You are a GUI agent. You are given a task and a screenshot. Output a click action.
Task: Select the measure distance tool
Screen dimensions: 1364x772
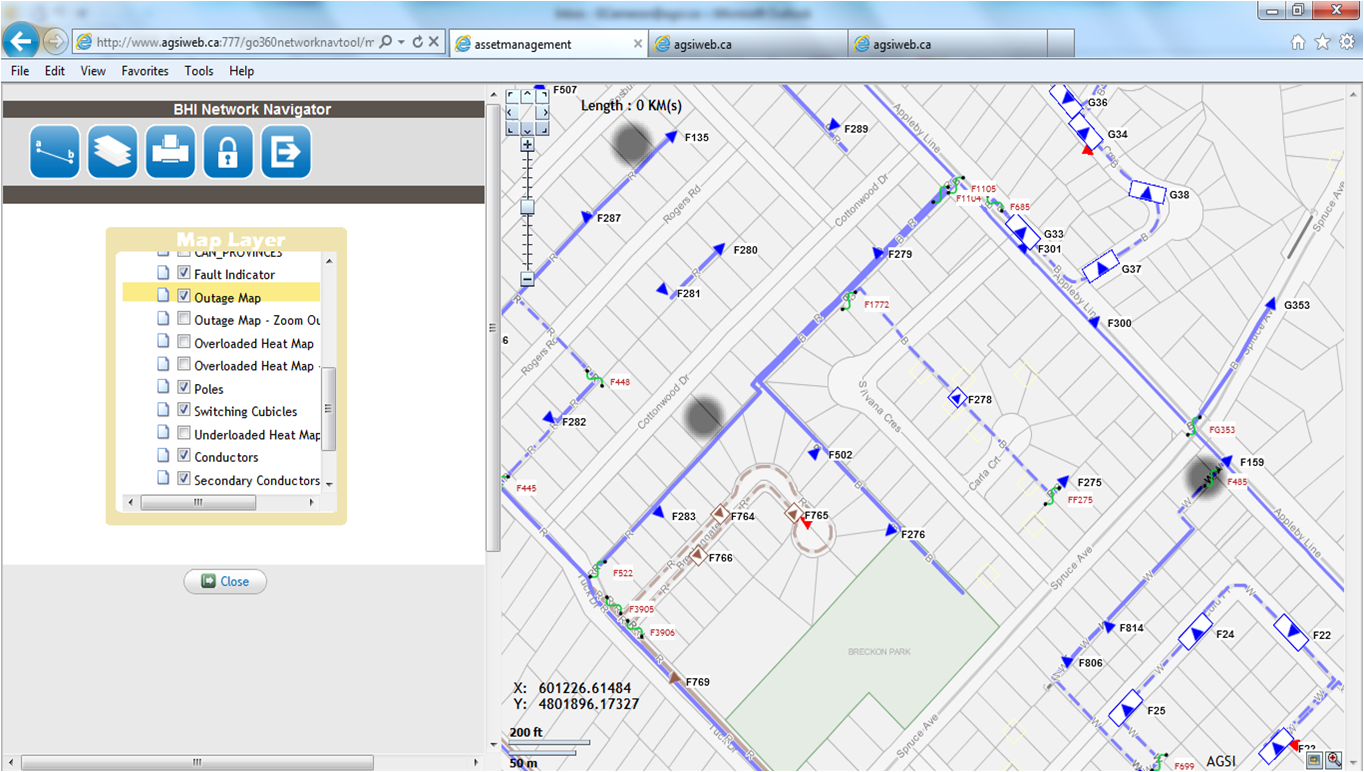[x=55, y=152]
